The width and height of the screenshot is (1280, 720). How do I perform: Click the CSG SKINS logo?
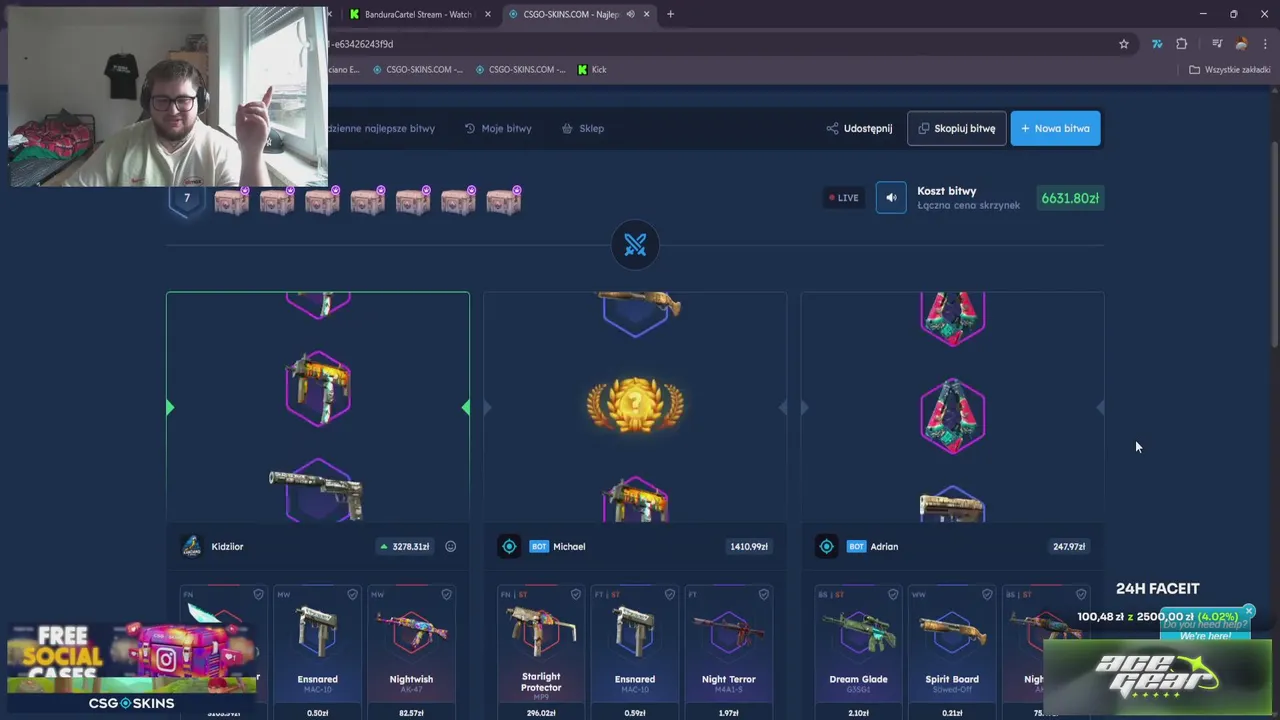pos(131,703)
